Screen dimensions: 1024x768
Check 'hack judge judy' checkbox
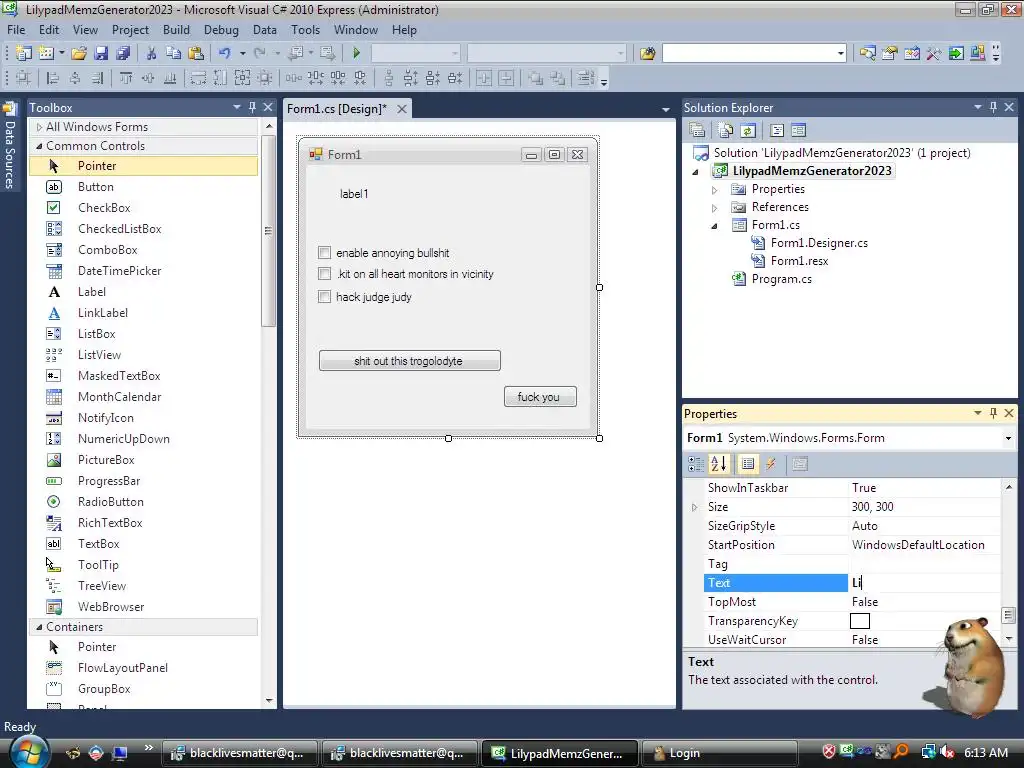[325, 296]
